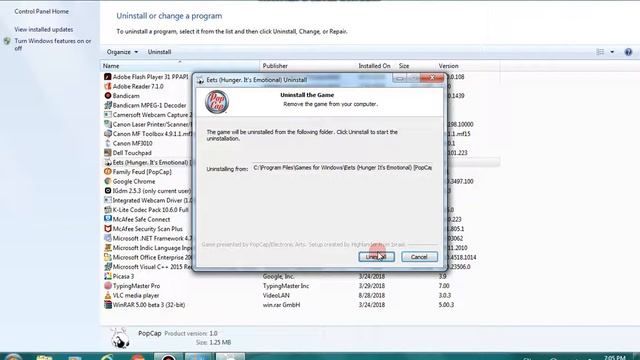Cancel the game uninstall dialog
This screenshot has width=640, height=360.
419,257
